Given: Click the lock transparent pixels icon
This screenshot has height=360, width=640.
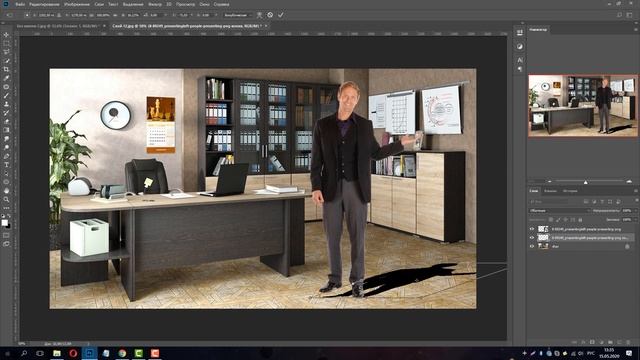Looking at the screenshot, I should pos(551,220).
